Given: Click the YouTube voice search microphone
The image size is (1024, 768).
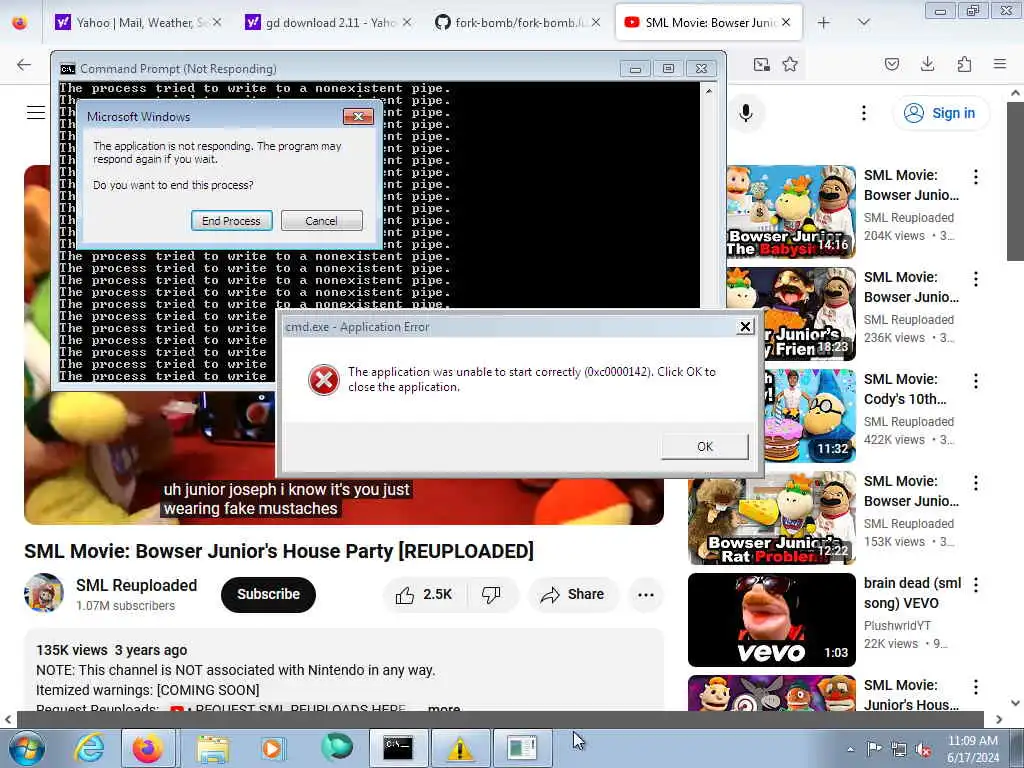Looking at the screenshot, I should pyautogui.click(x=746, y=113).
